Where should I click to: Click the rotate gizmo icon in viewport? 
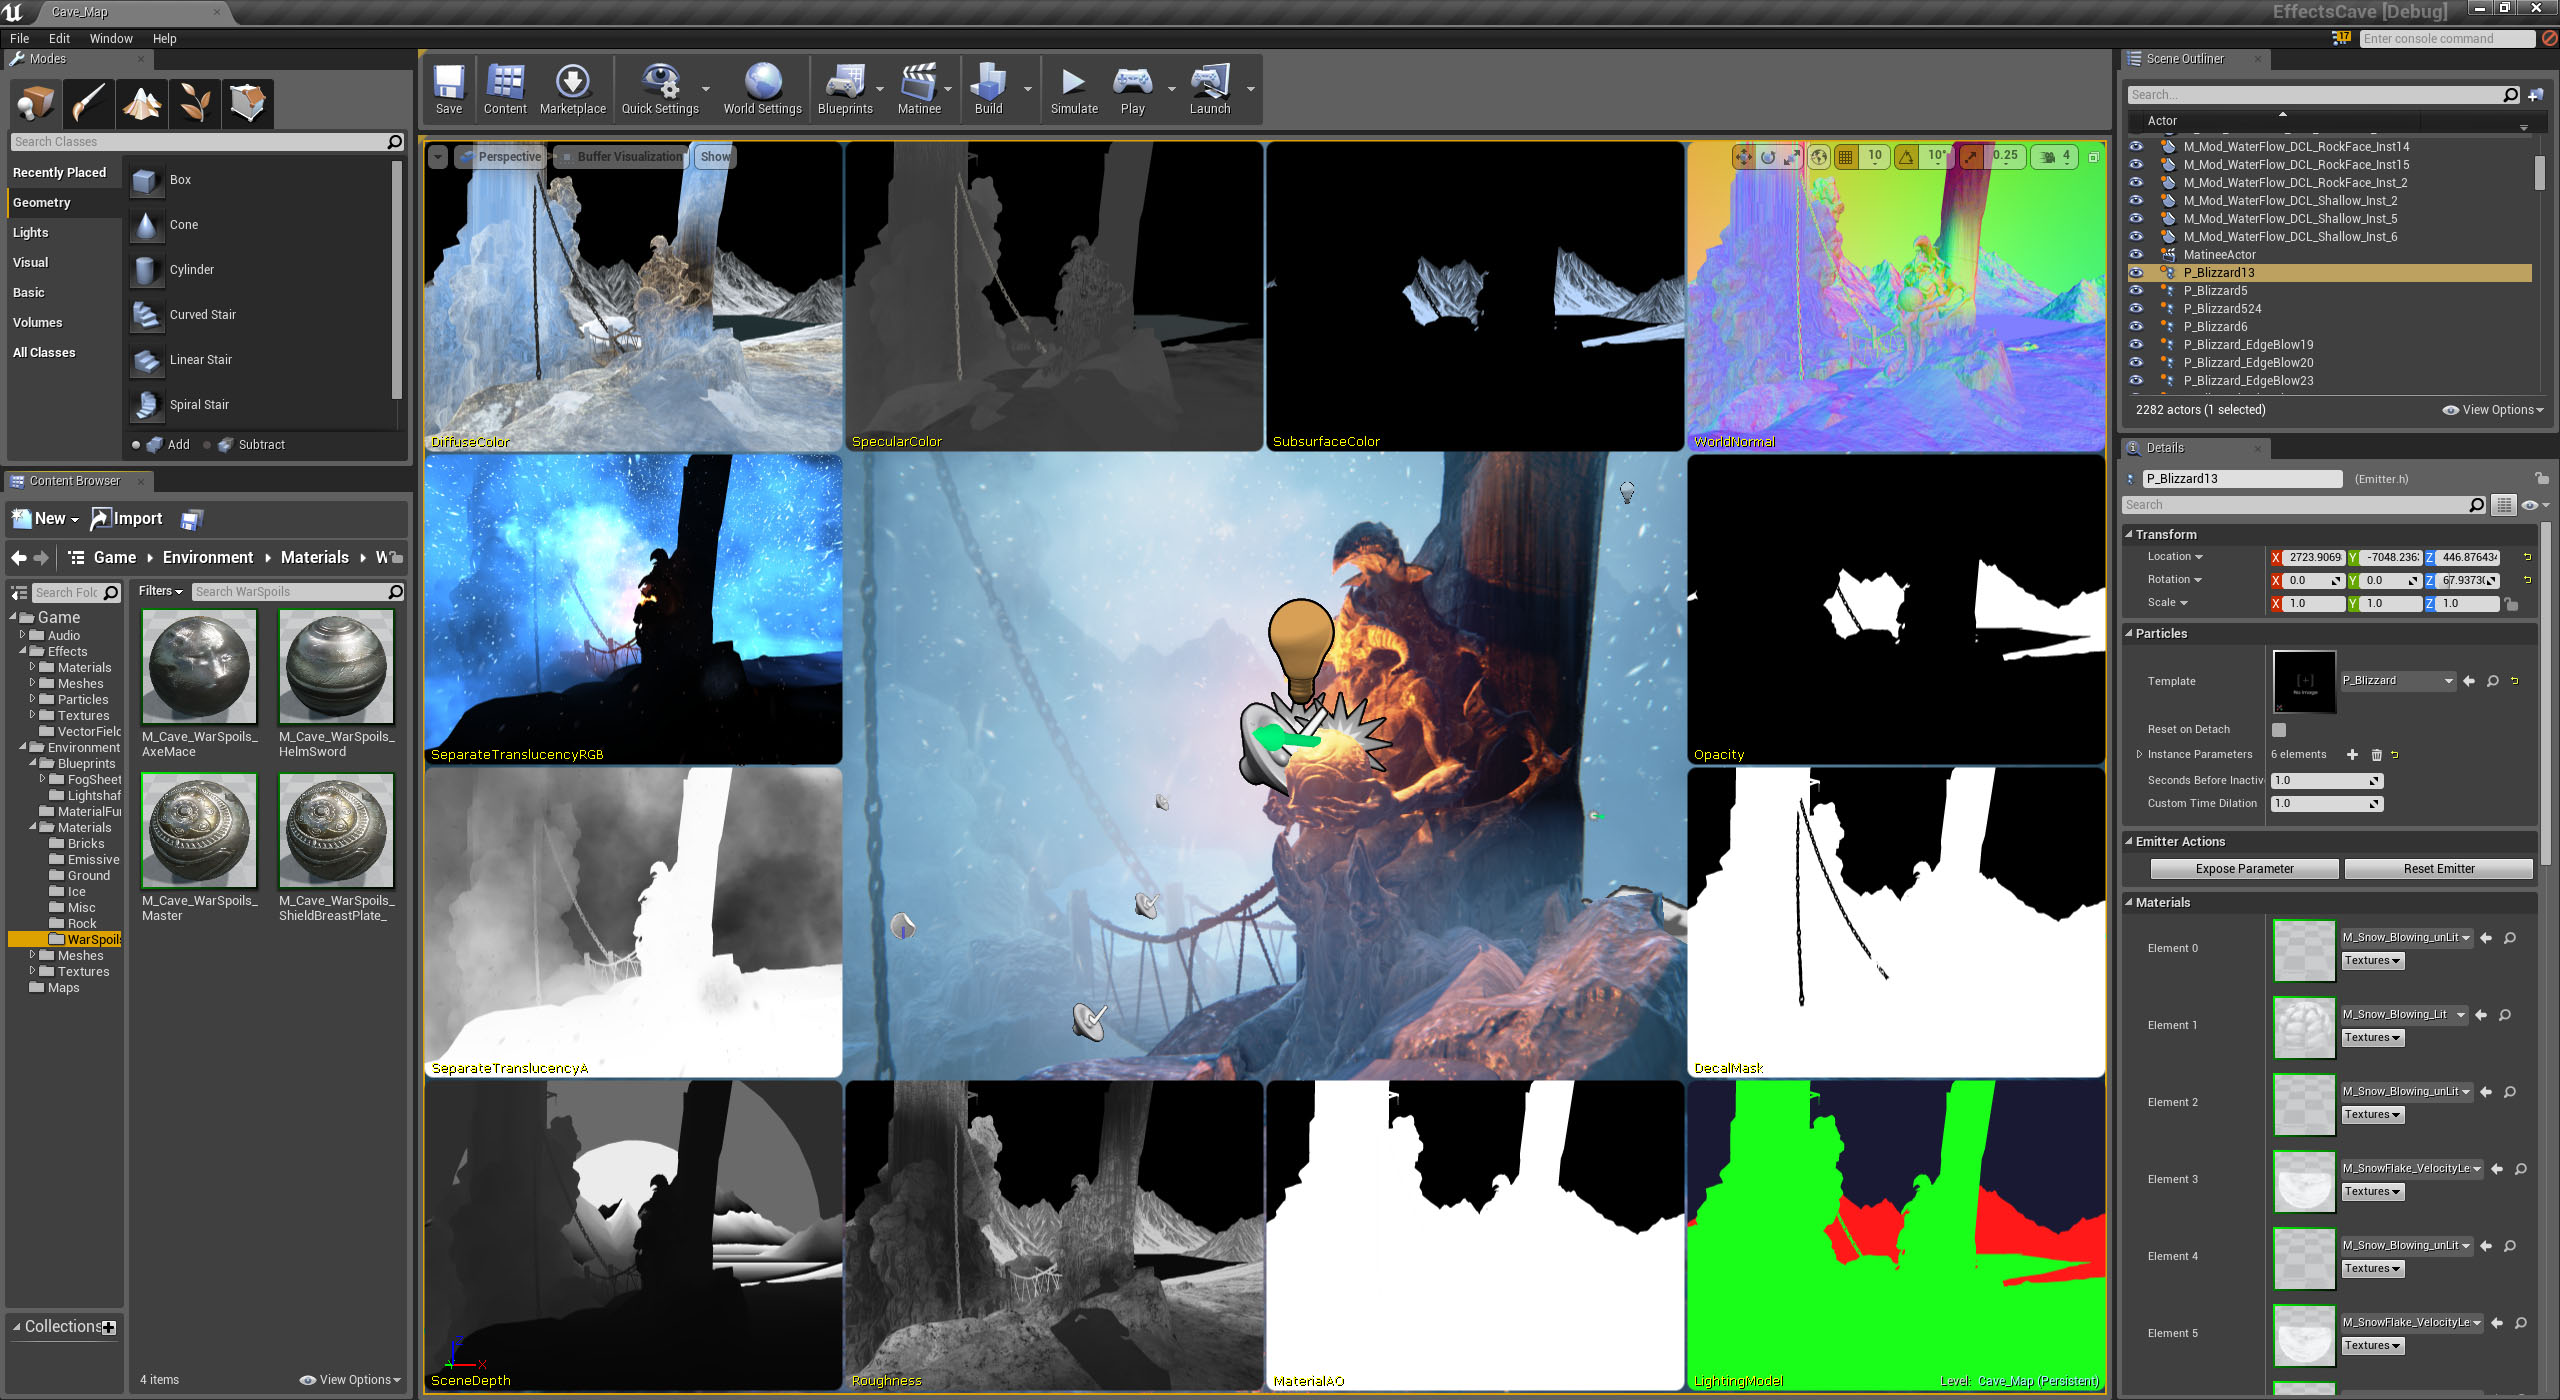pos(1768,157)
